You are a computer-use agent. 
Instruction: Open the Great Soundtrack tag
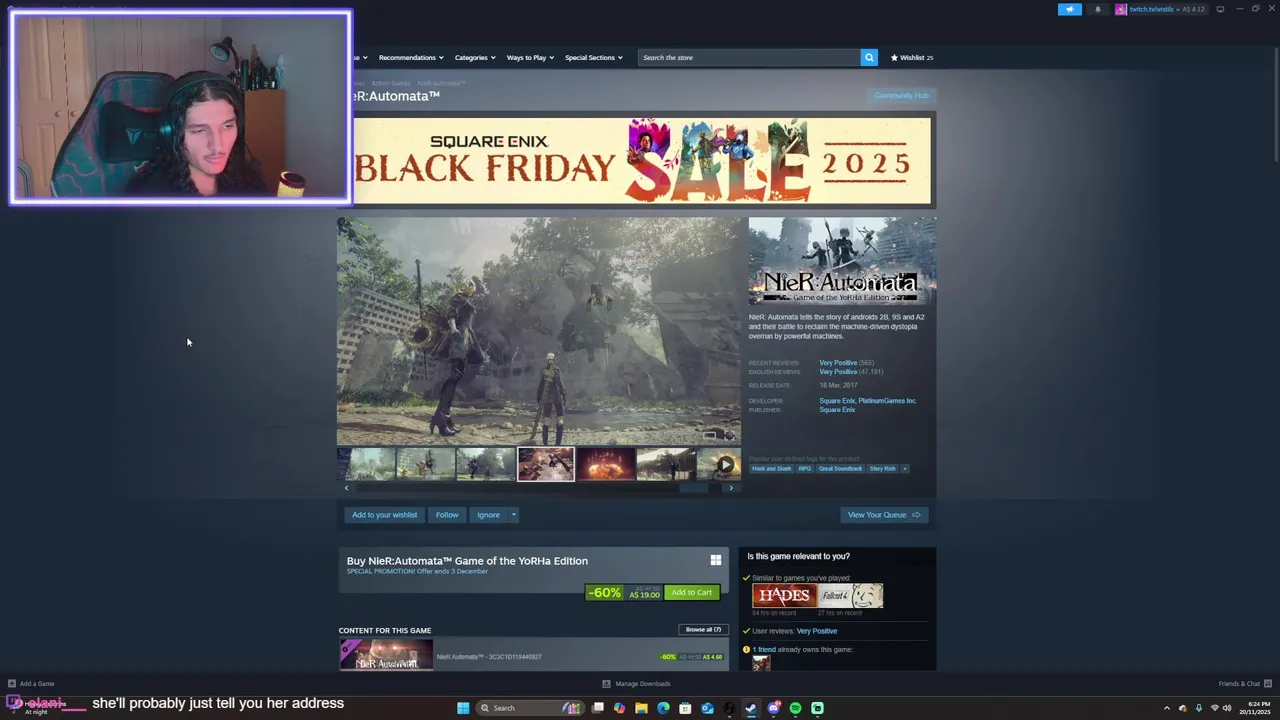coord(840,468)
